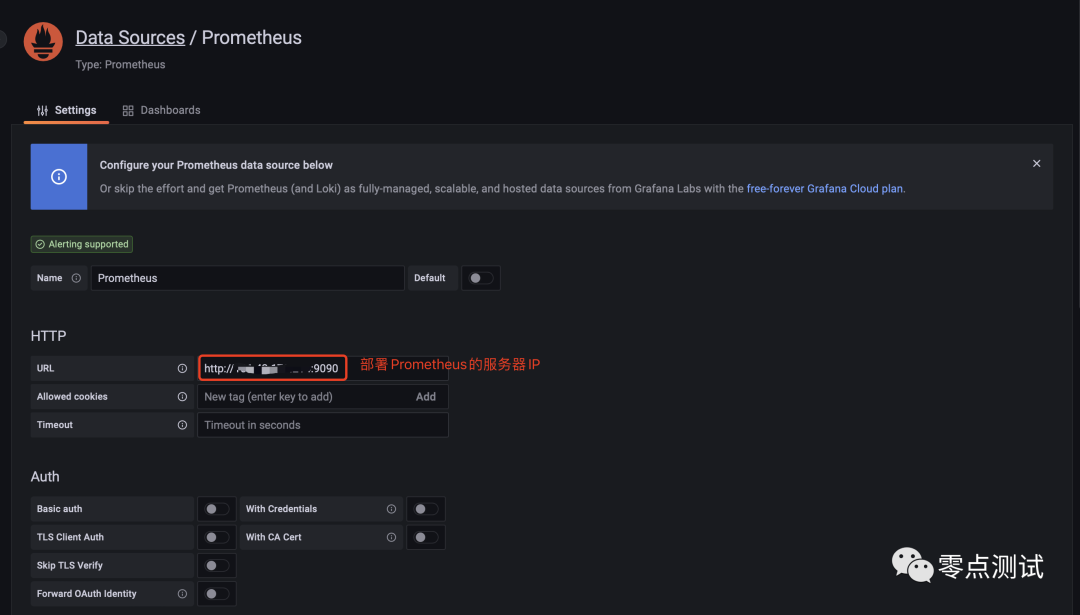This screenshot has height=615, width=1080.
Task: Enable the With CA Cert toggle
Action: (426, 537)
